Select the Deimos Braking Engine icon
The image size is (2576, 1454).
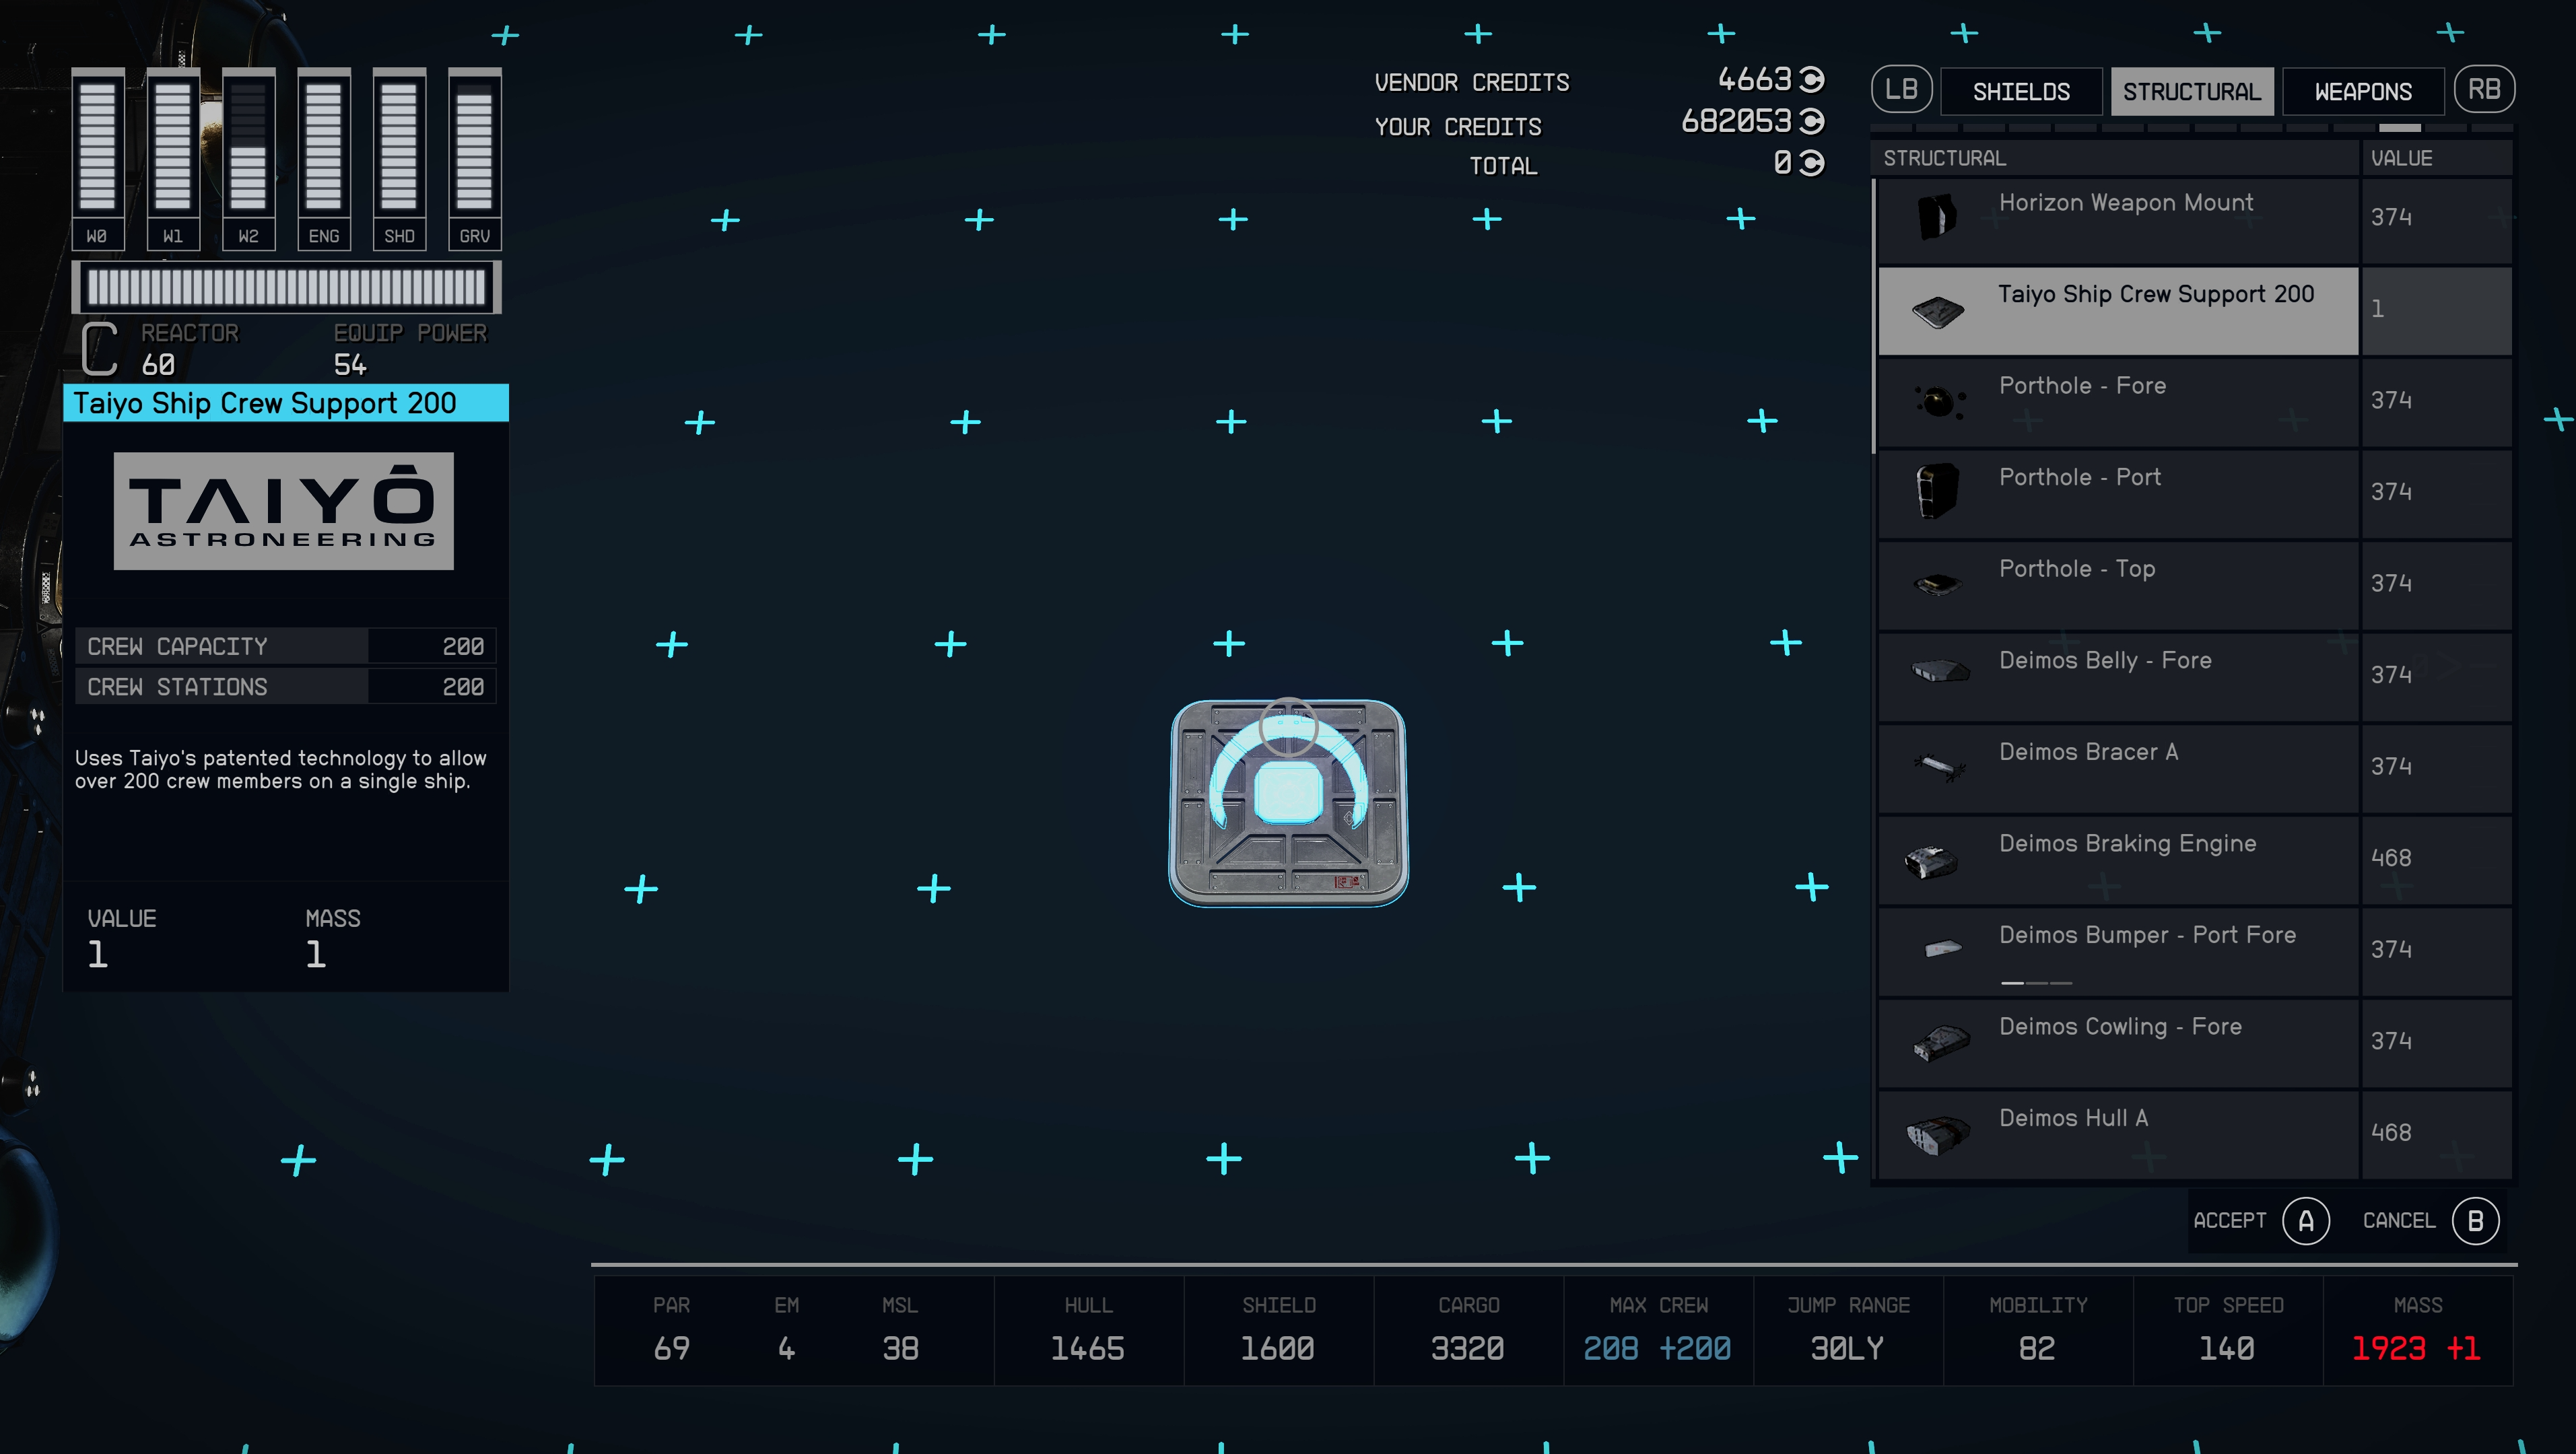point(1932,861)
